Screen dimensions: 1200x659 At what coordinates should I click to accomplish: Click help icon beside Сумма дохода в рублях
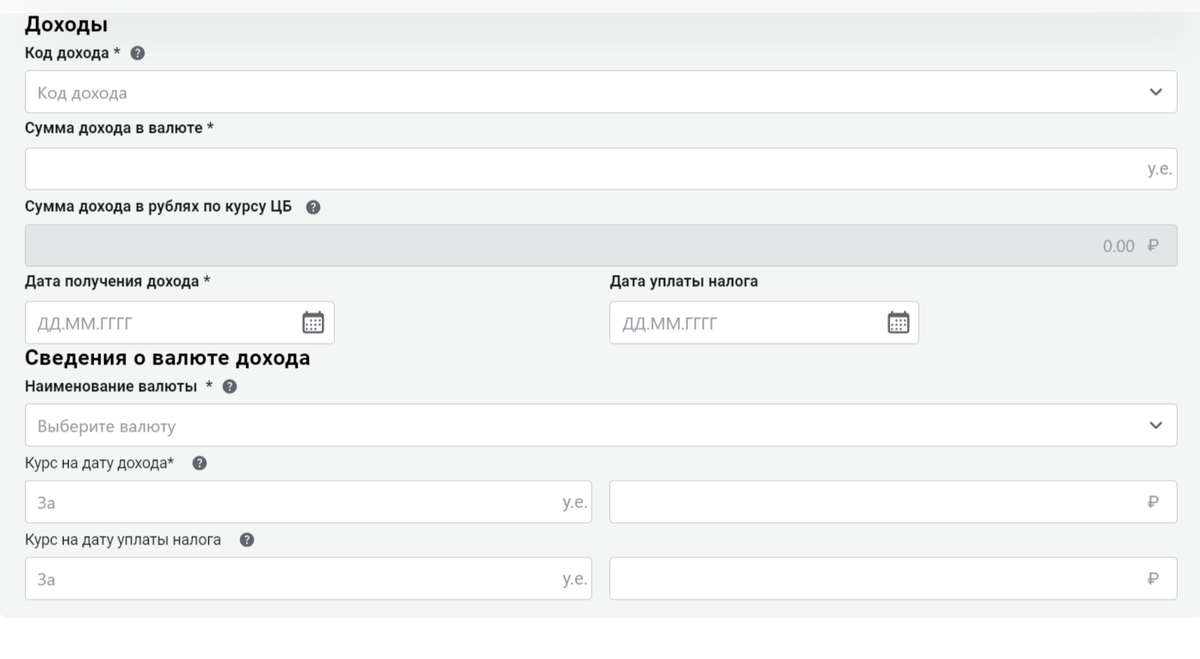(x=313, y=208)
